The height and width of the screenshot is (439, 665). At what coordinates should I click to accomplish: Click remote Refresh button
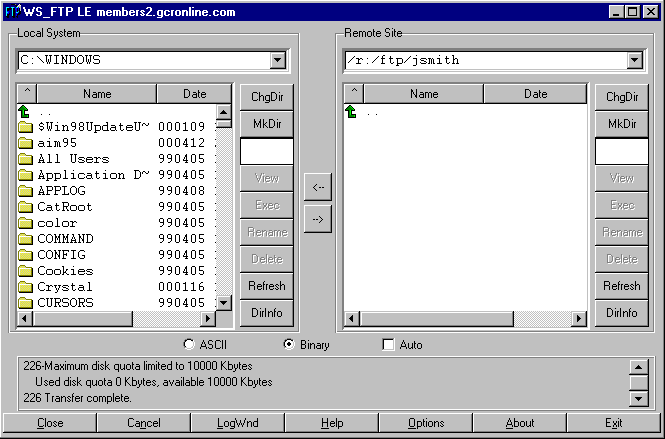click(622, 286)
